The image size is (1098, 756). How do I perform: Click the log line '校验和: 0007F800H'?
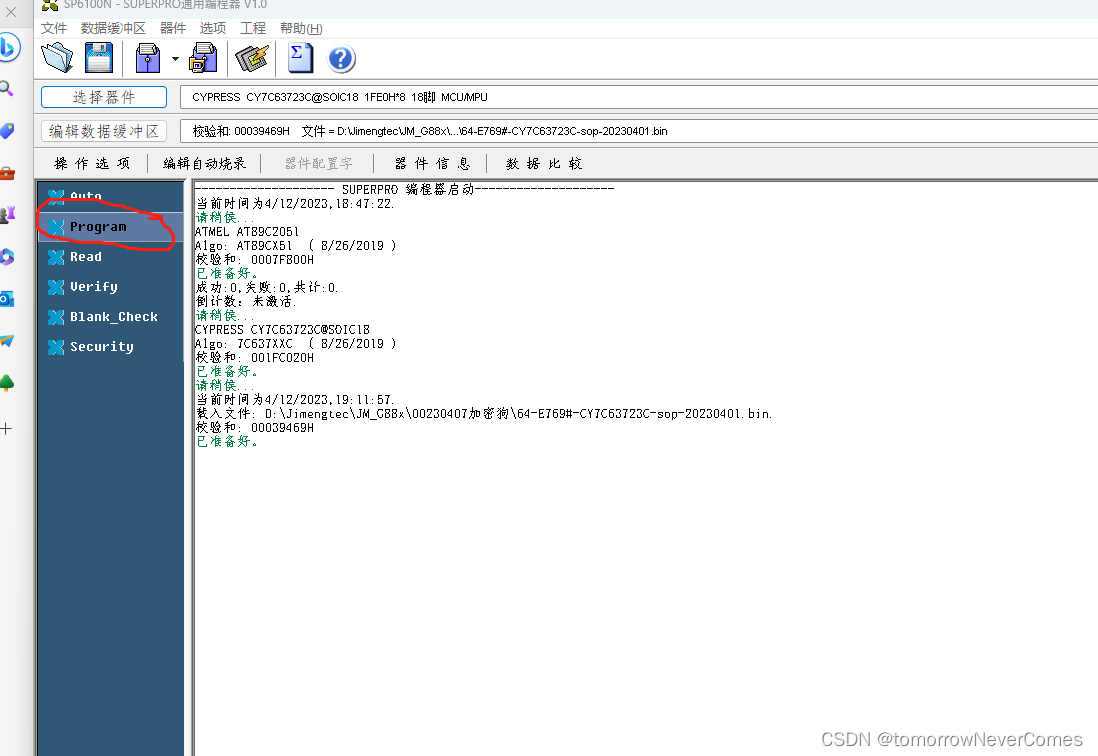[x=254, y=260]
